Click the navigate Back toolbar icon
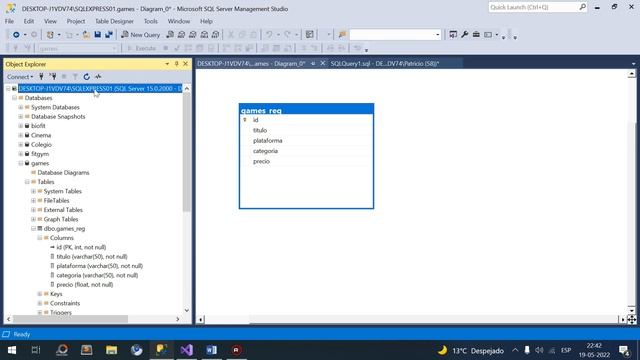 [x=16, y=35]
